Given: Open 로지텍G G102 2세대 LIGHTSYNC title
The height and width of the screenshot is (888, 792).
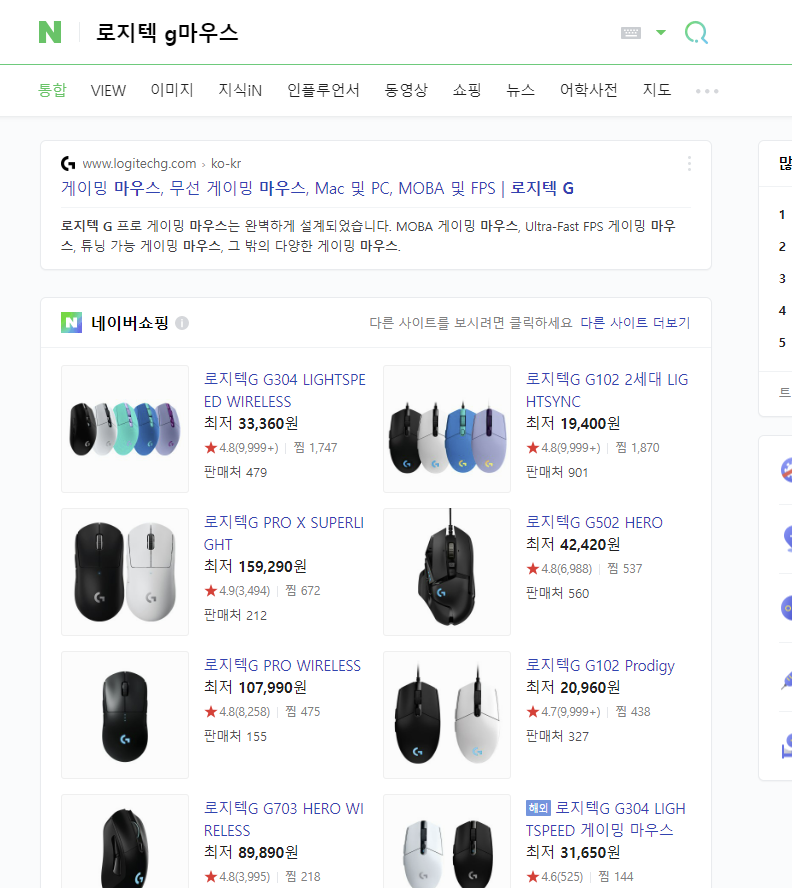Looking at the screenshot, I should pos(607,390).
